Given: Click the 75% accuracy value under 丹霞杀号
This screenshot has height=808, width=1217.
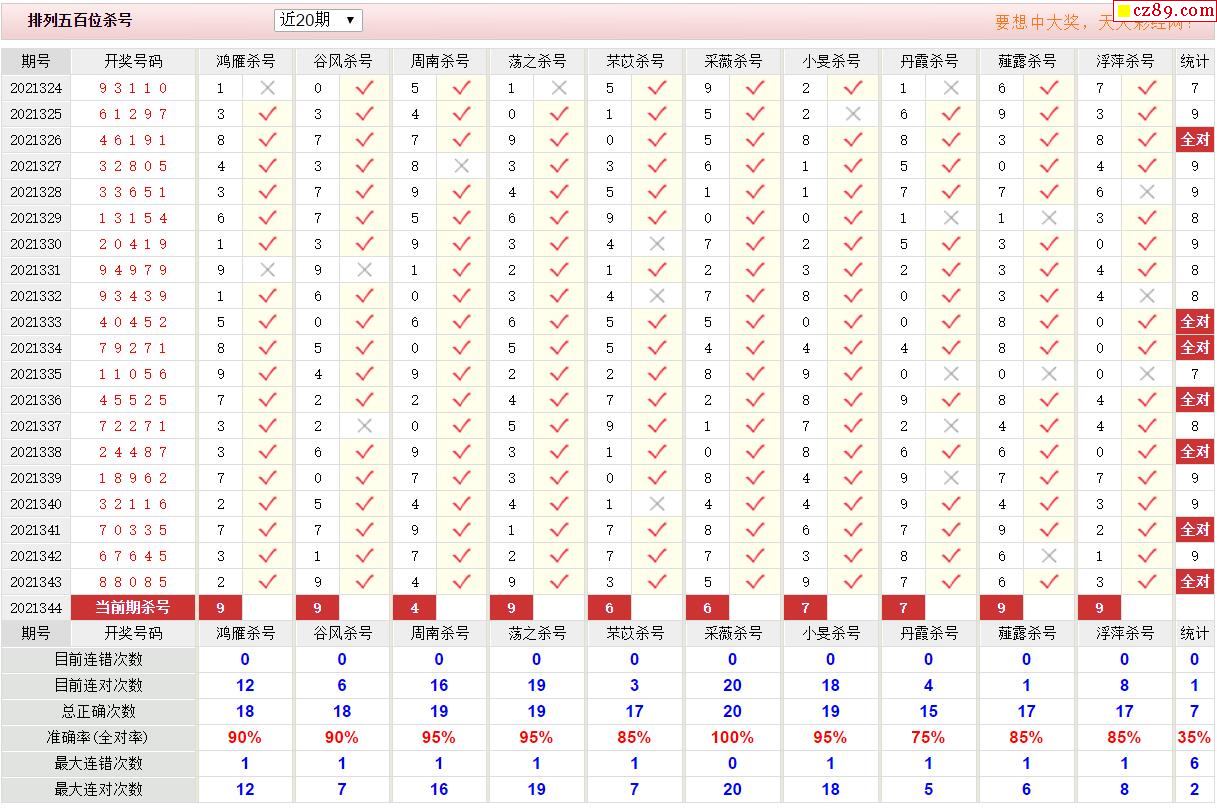Looking at the screenshot, I should [928, 738].
